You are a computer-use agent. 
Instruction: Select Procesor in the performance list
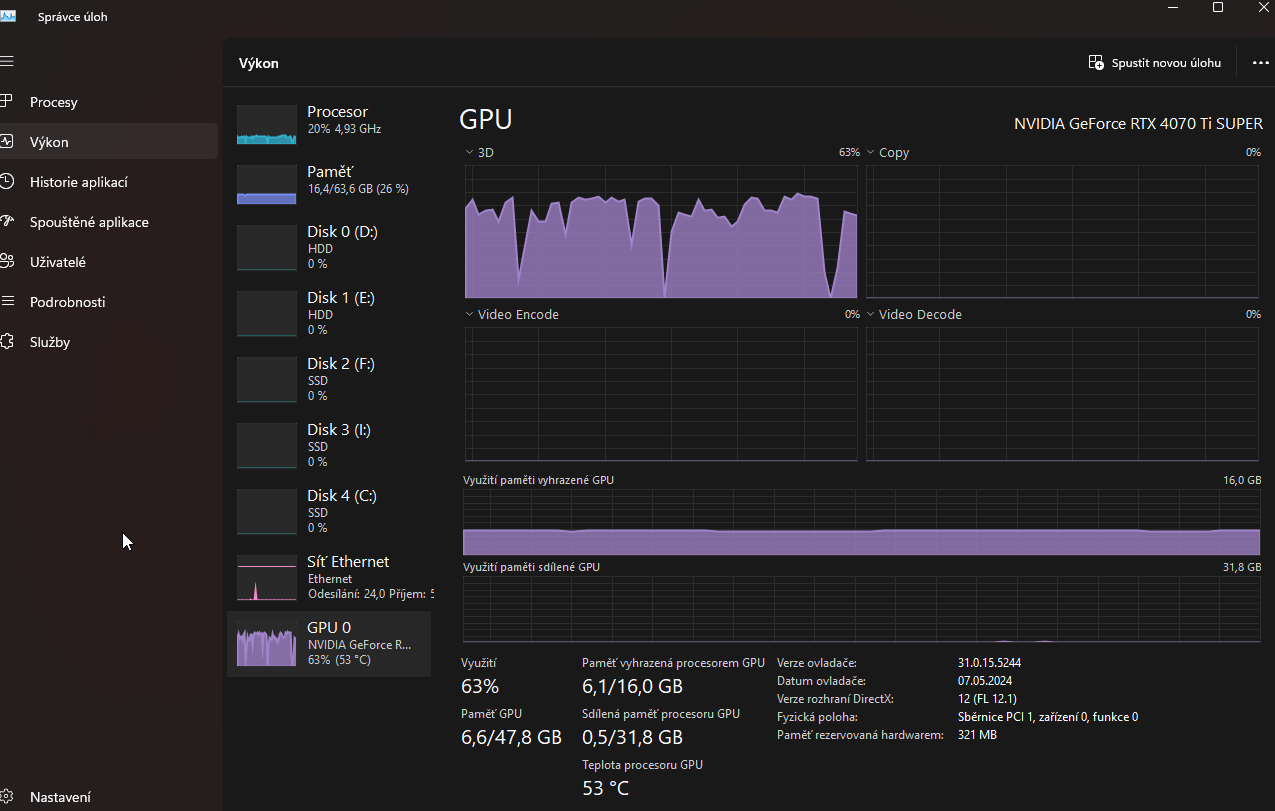click(330, 120)
